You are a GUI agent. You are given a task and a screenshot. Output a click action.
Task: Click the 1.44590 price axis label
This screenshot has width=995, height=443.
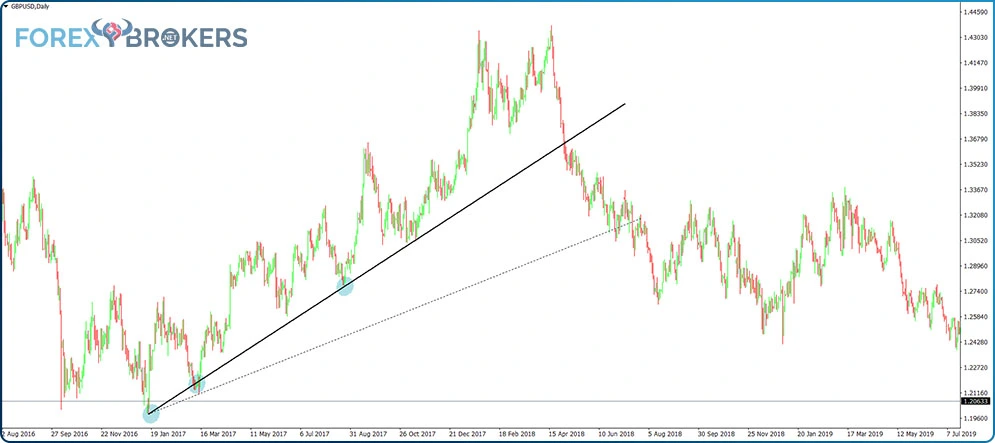pos(975,12)
